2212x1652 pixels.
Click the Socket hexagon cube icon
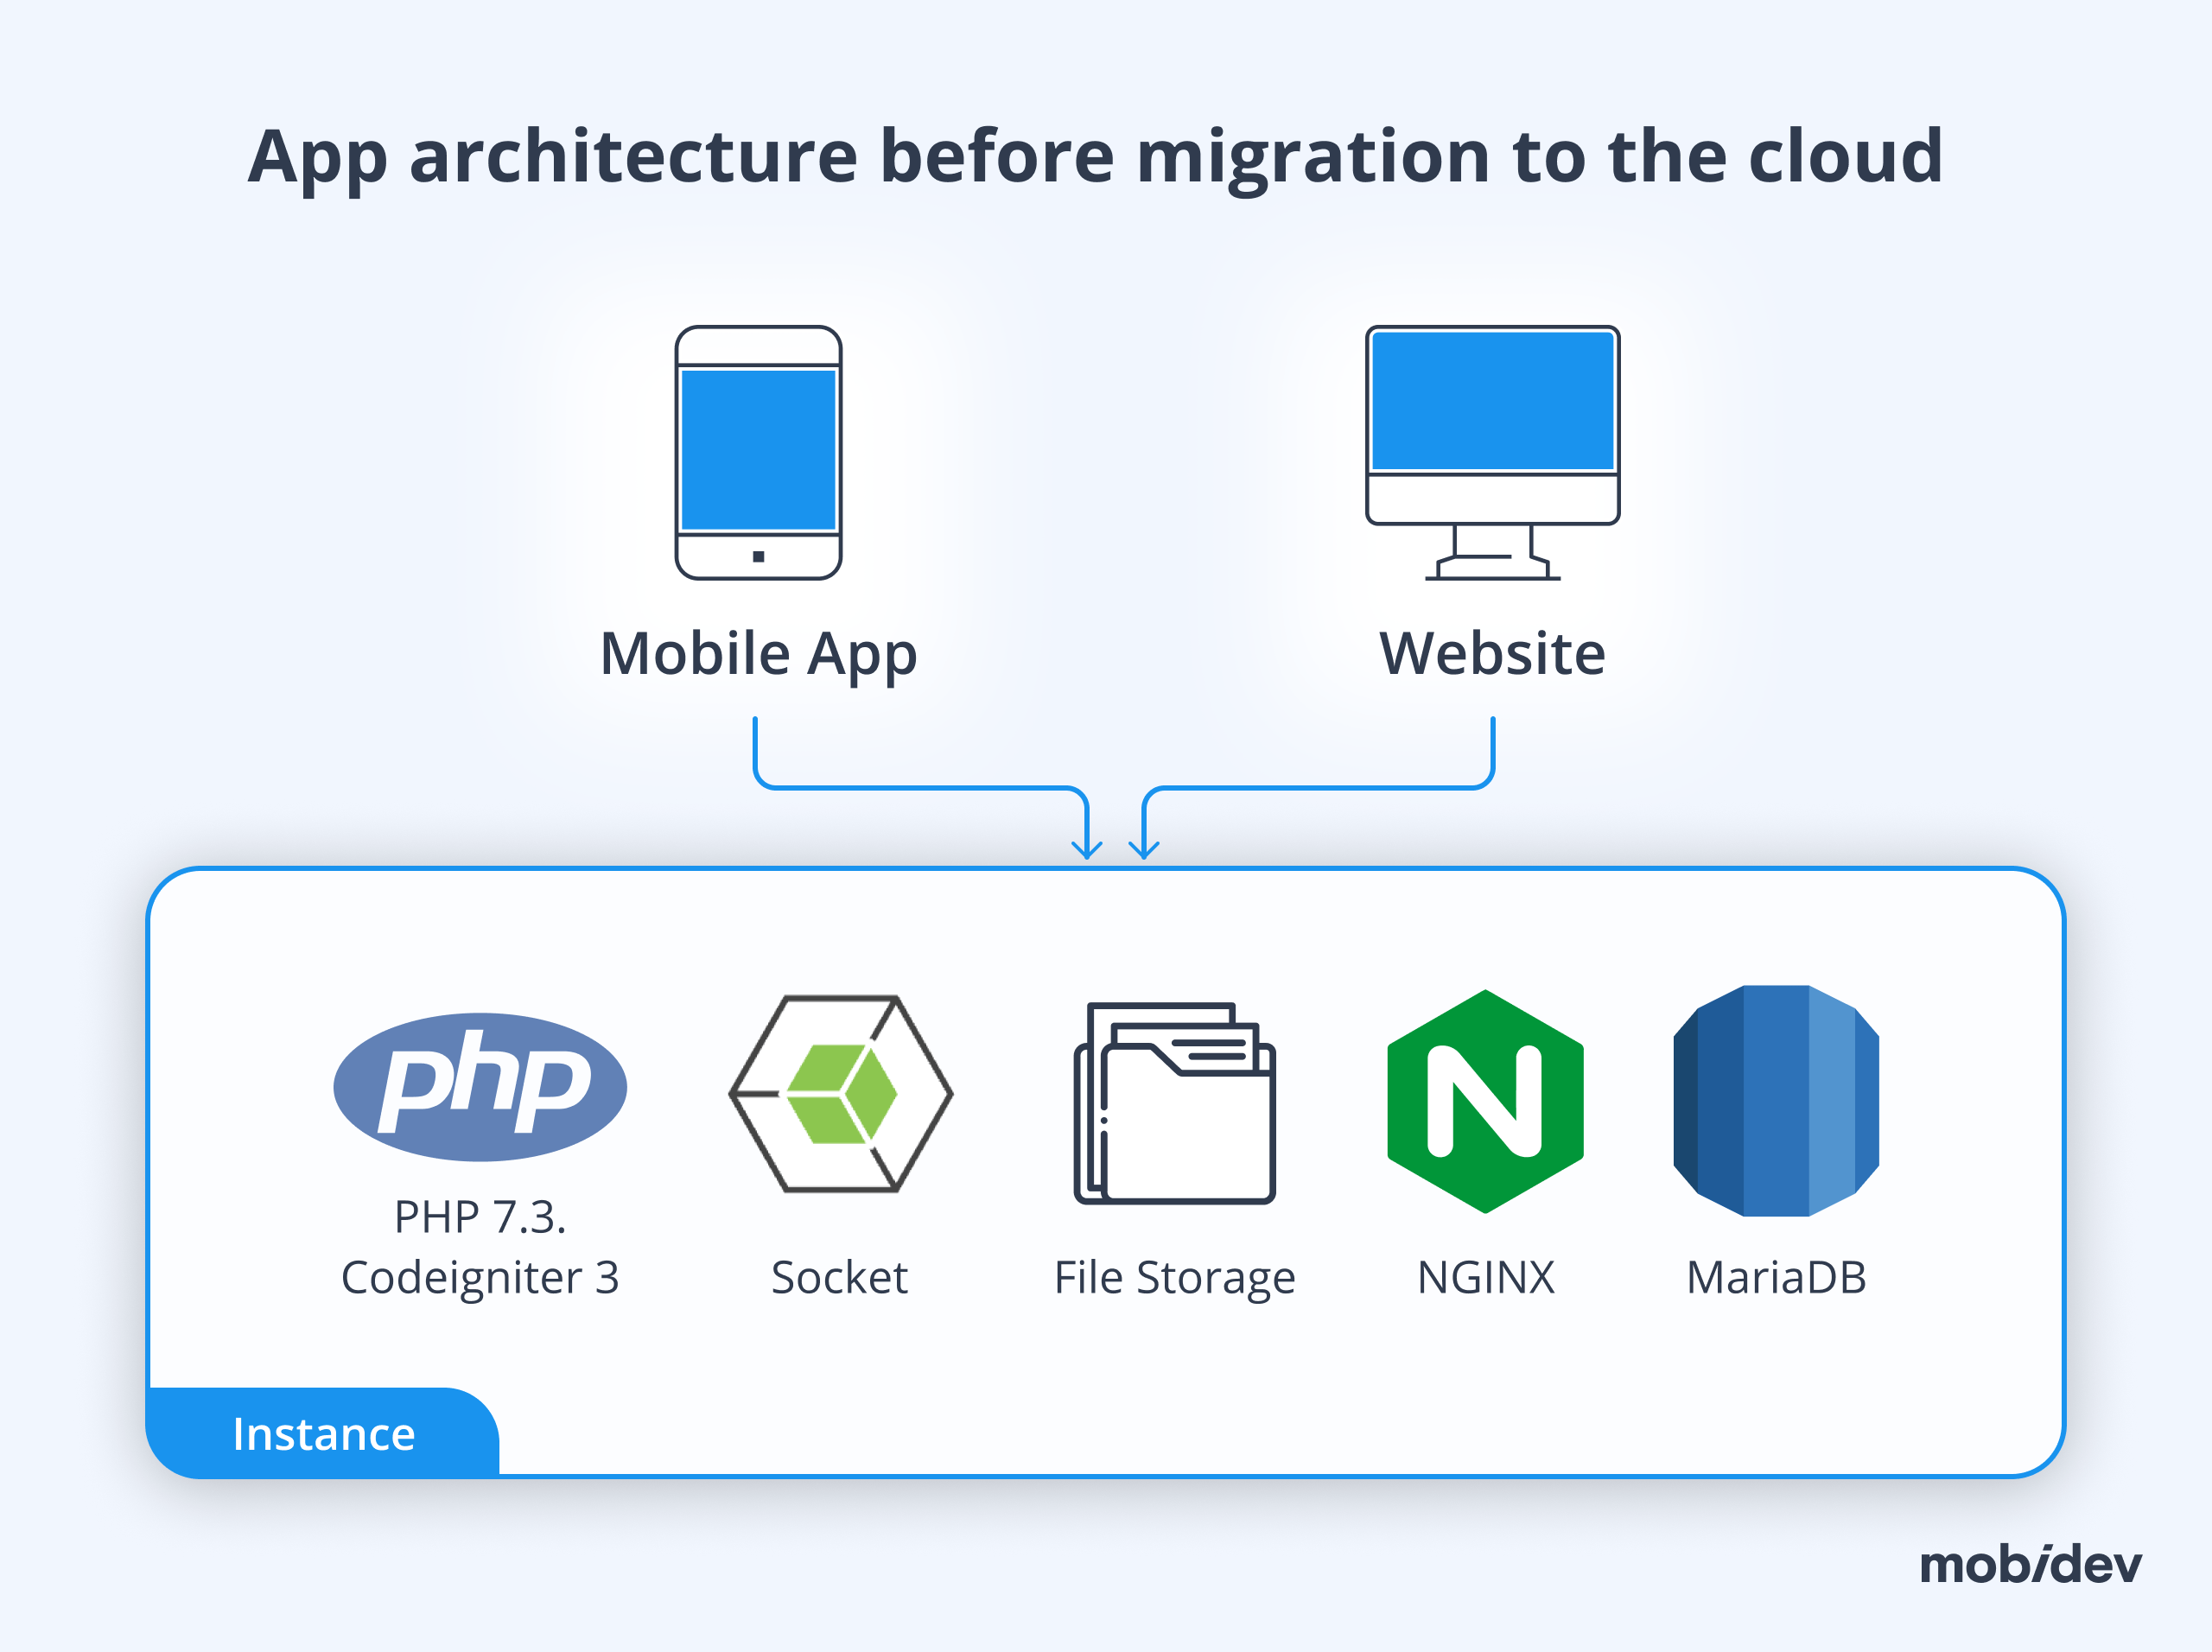point(840,1093)
